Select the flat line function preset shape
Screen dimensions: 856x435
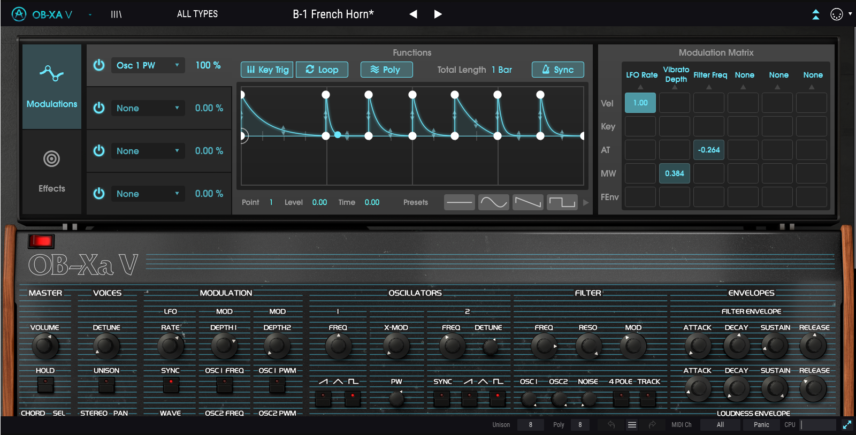click(459, 202)
